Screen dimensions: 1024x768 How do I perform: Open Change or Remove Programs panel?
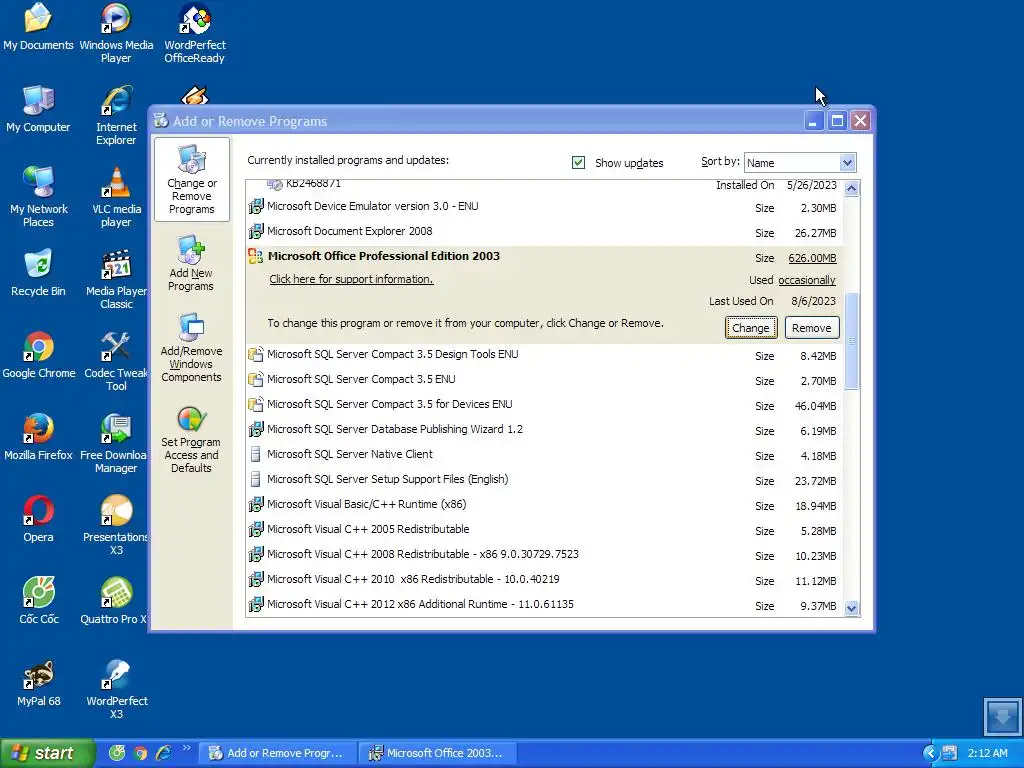point(191,180)
